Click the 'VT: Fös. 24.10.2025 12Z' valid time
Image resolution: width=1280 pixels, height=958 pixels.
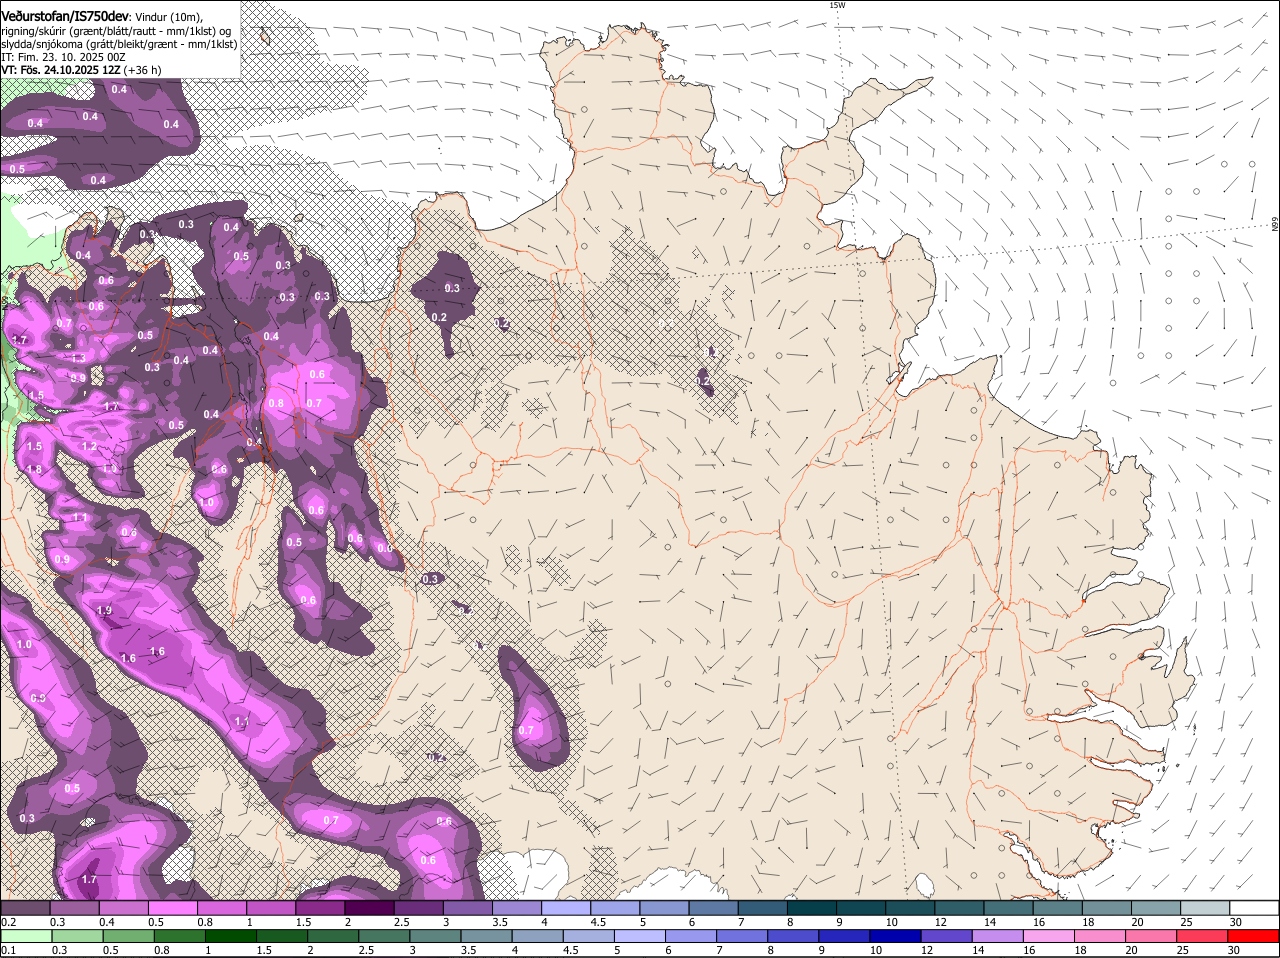[59, 70]
